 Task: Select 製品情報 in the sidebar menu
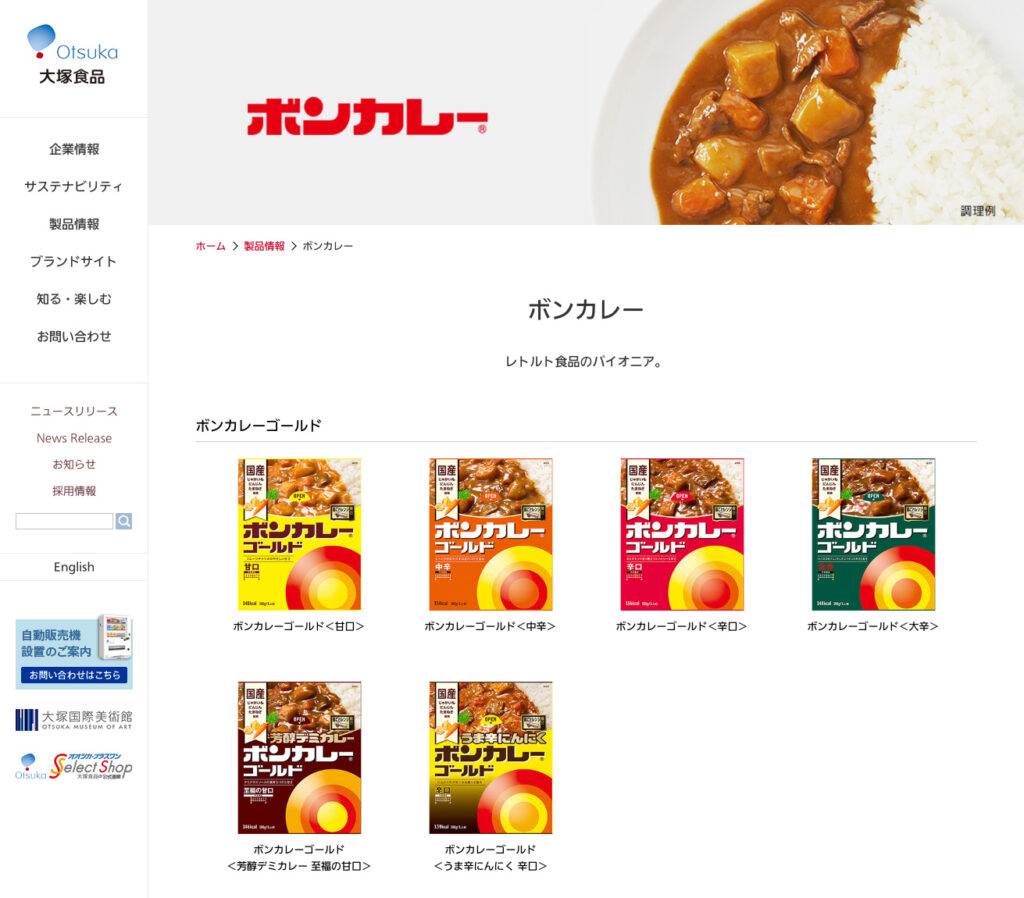tap(74, 224)
